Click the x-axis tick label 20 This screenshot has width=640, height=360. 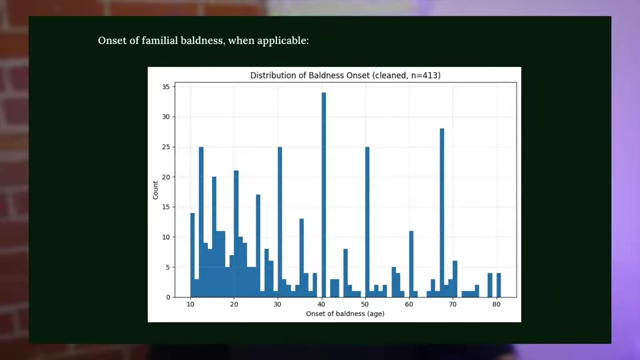point(234,304)
